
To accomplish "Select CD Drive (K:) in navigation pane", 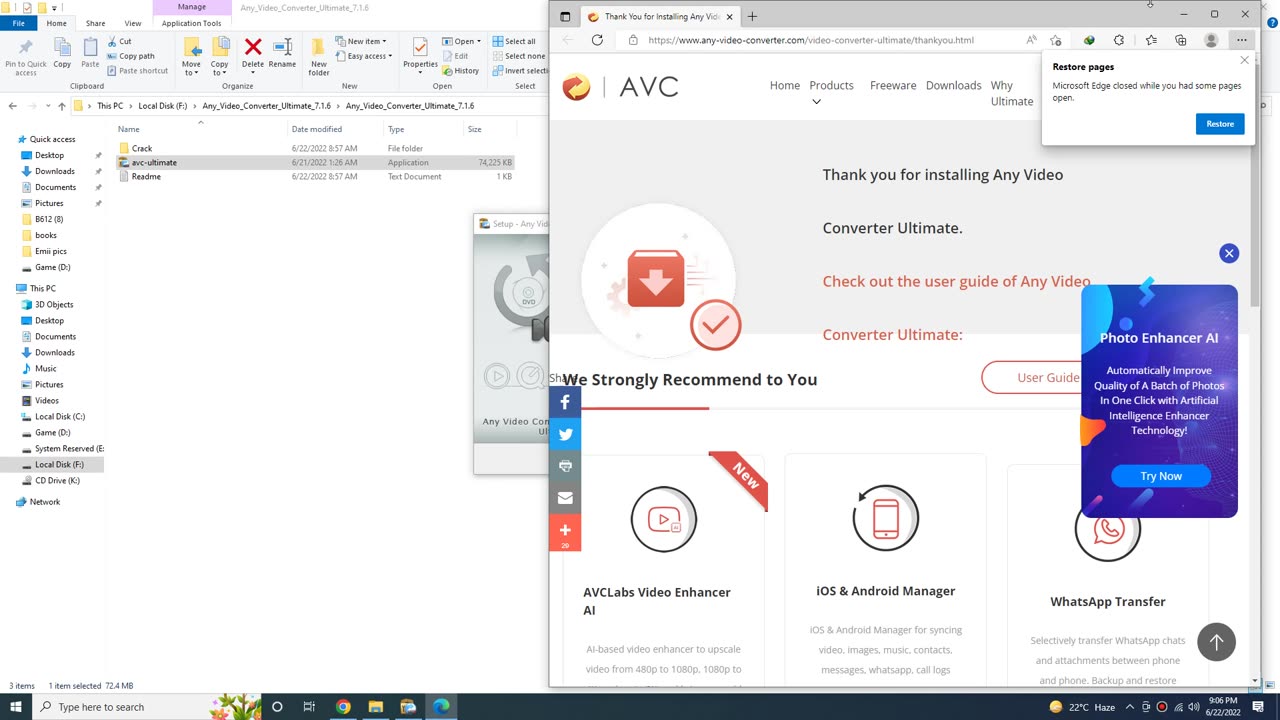I will (57, 480).
